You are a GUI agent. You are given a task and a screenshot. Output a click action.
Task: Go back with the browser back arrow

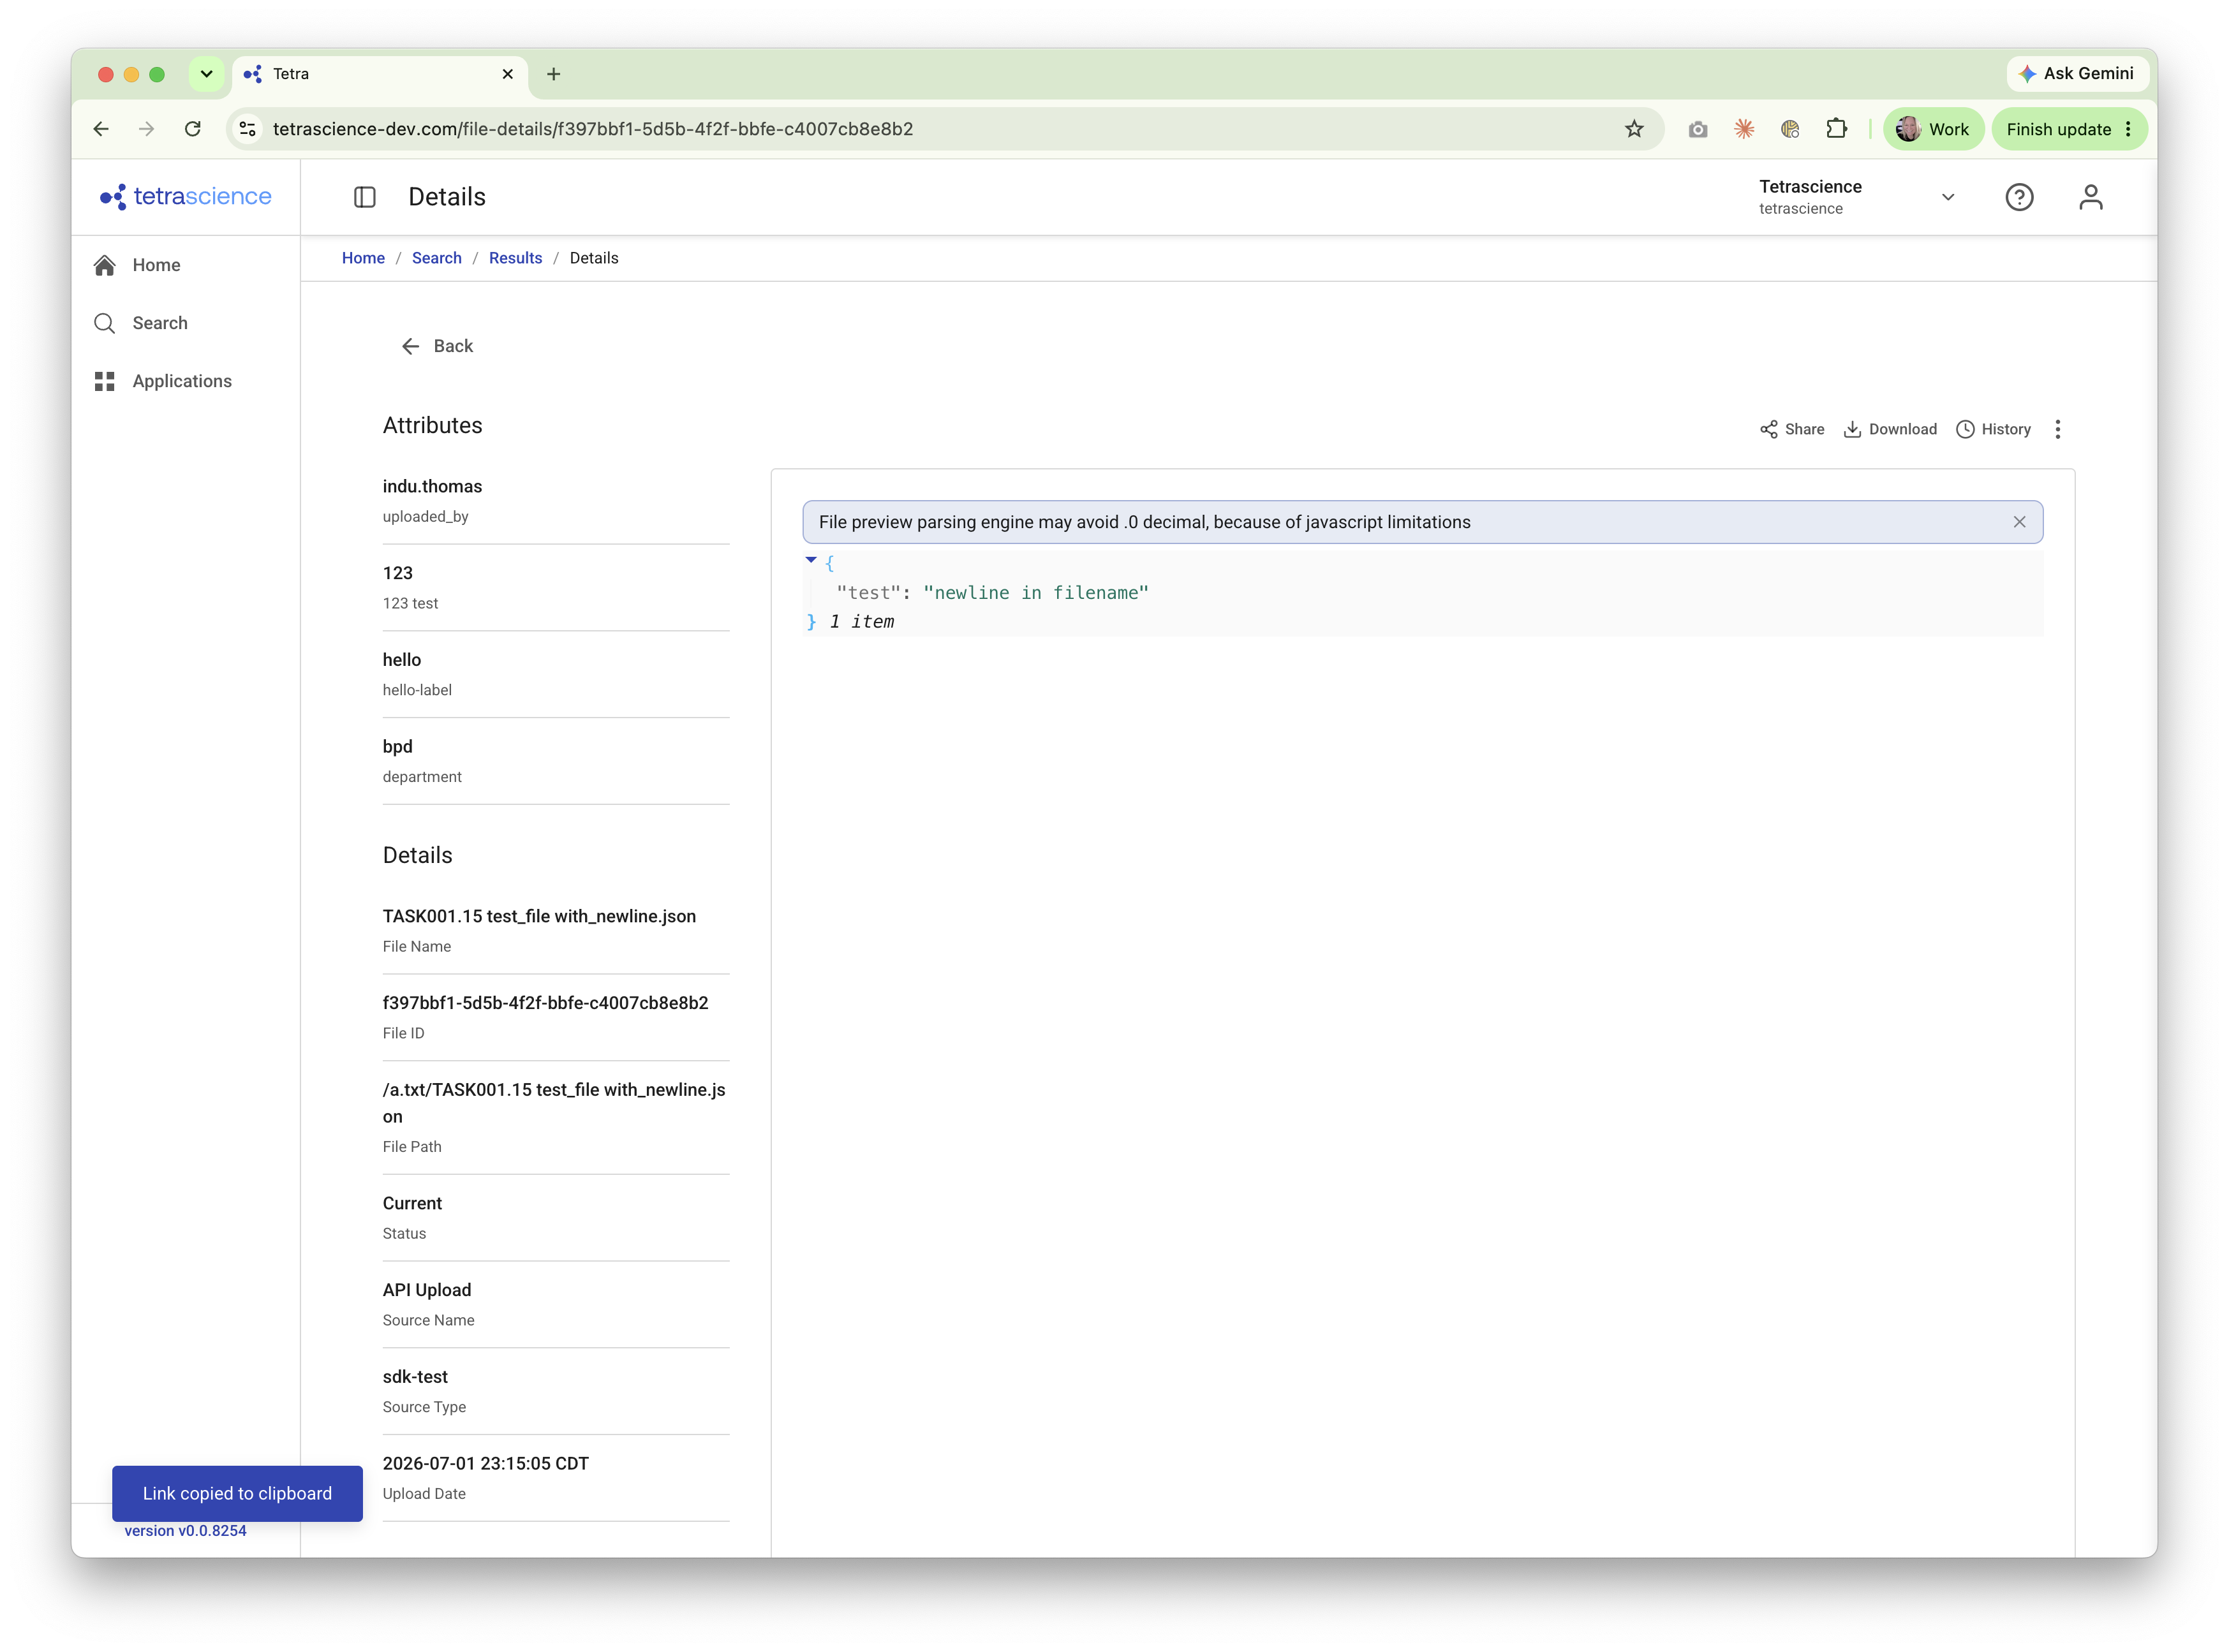(101, 129)
